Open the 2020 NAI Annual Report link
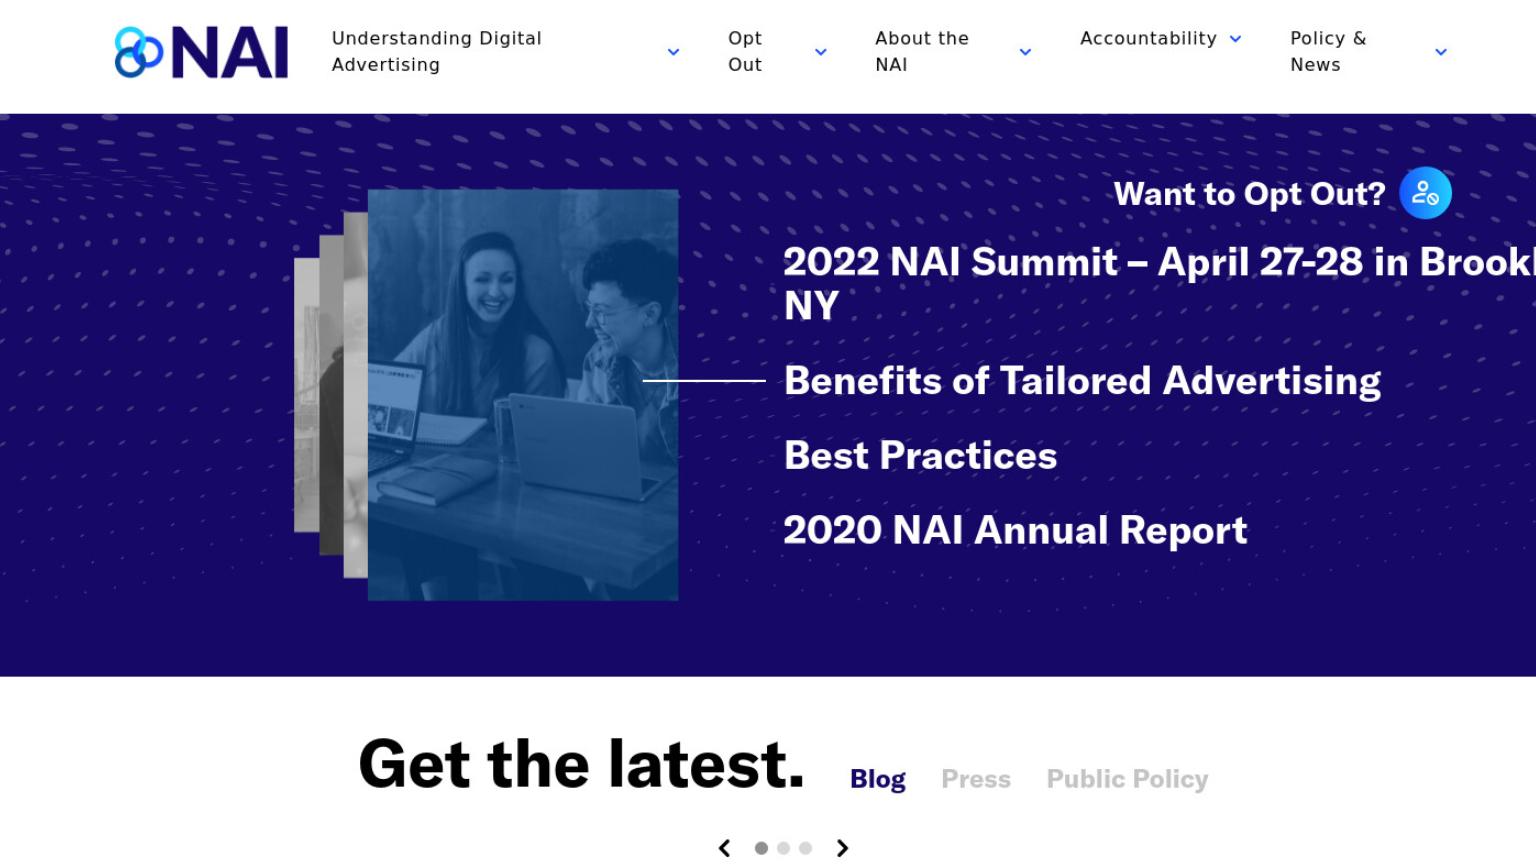Image resolution: width=1536 pixels, height=864 pixels. [1015, 531]
